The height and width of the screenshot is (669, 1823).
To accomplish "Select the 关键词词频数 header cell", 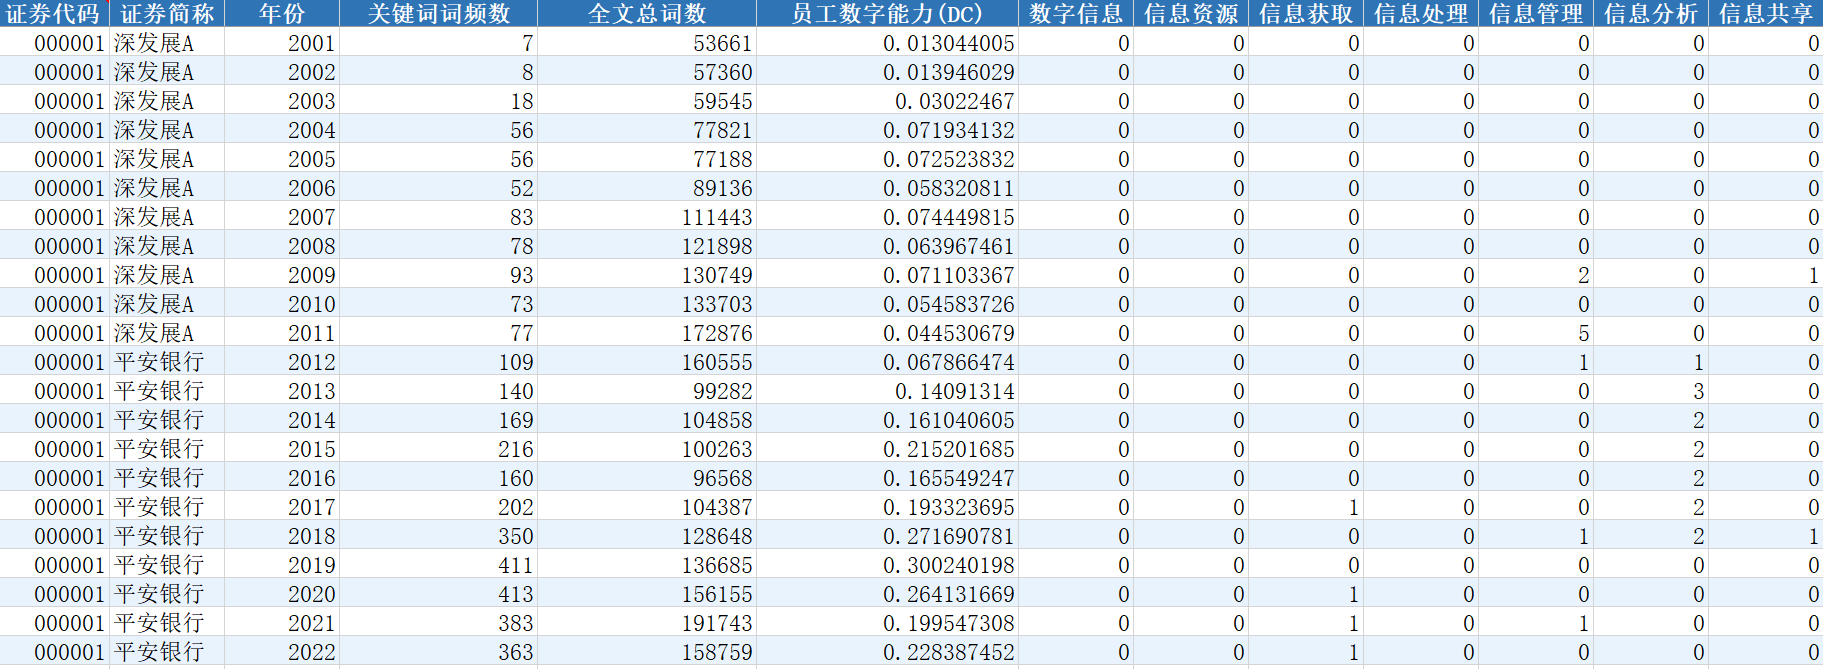I will [439, 13].
